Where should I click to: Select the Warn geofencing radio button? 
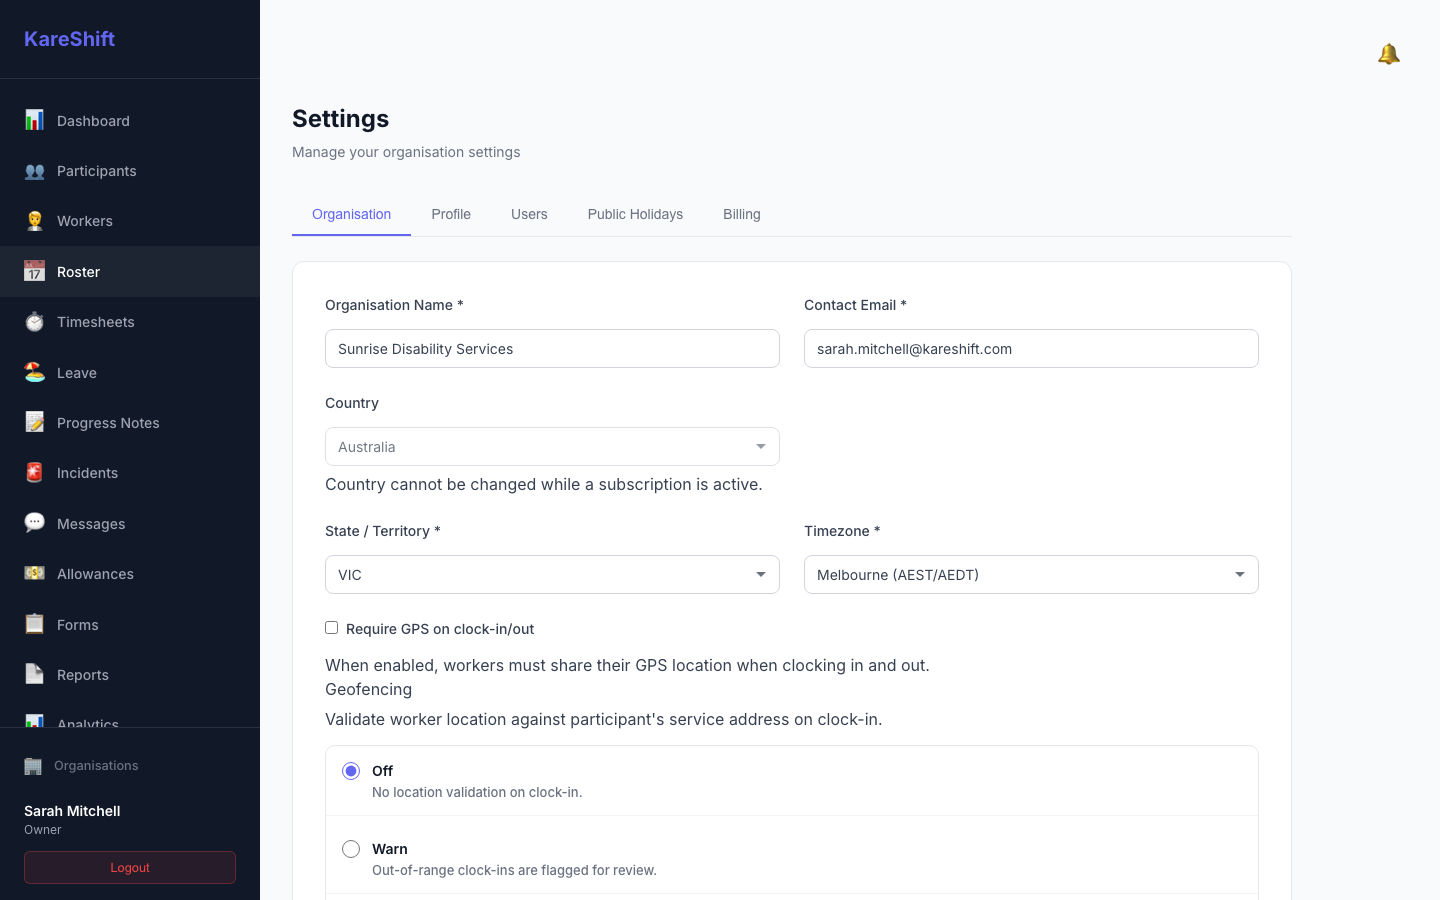pos(351,849)
